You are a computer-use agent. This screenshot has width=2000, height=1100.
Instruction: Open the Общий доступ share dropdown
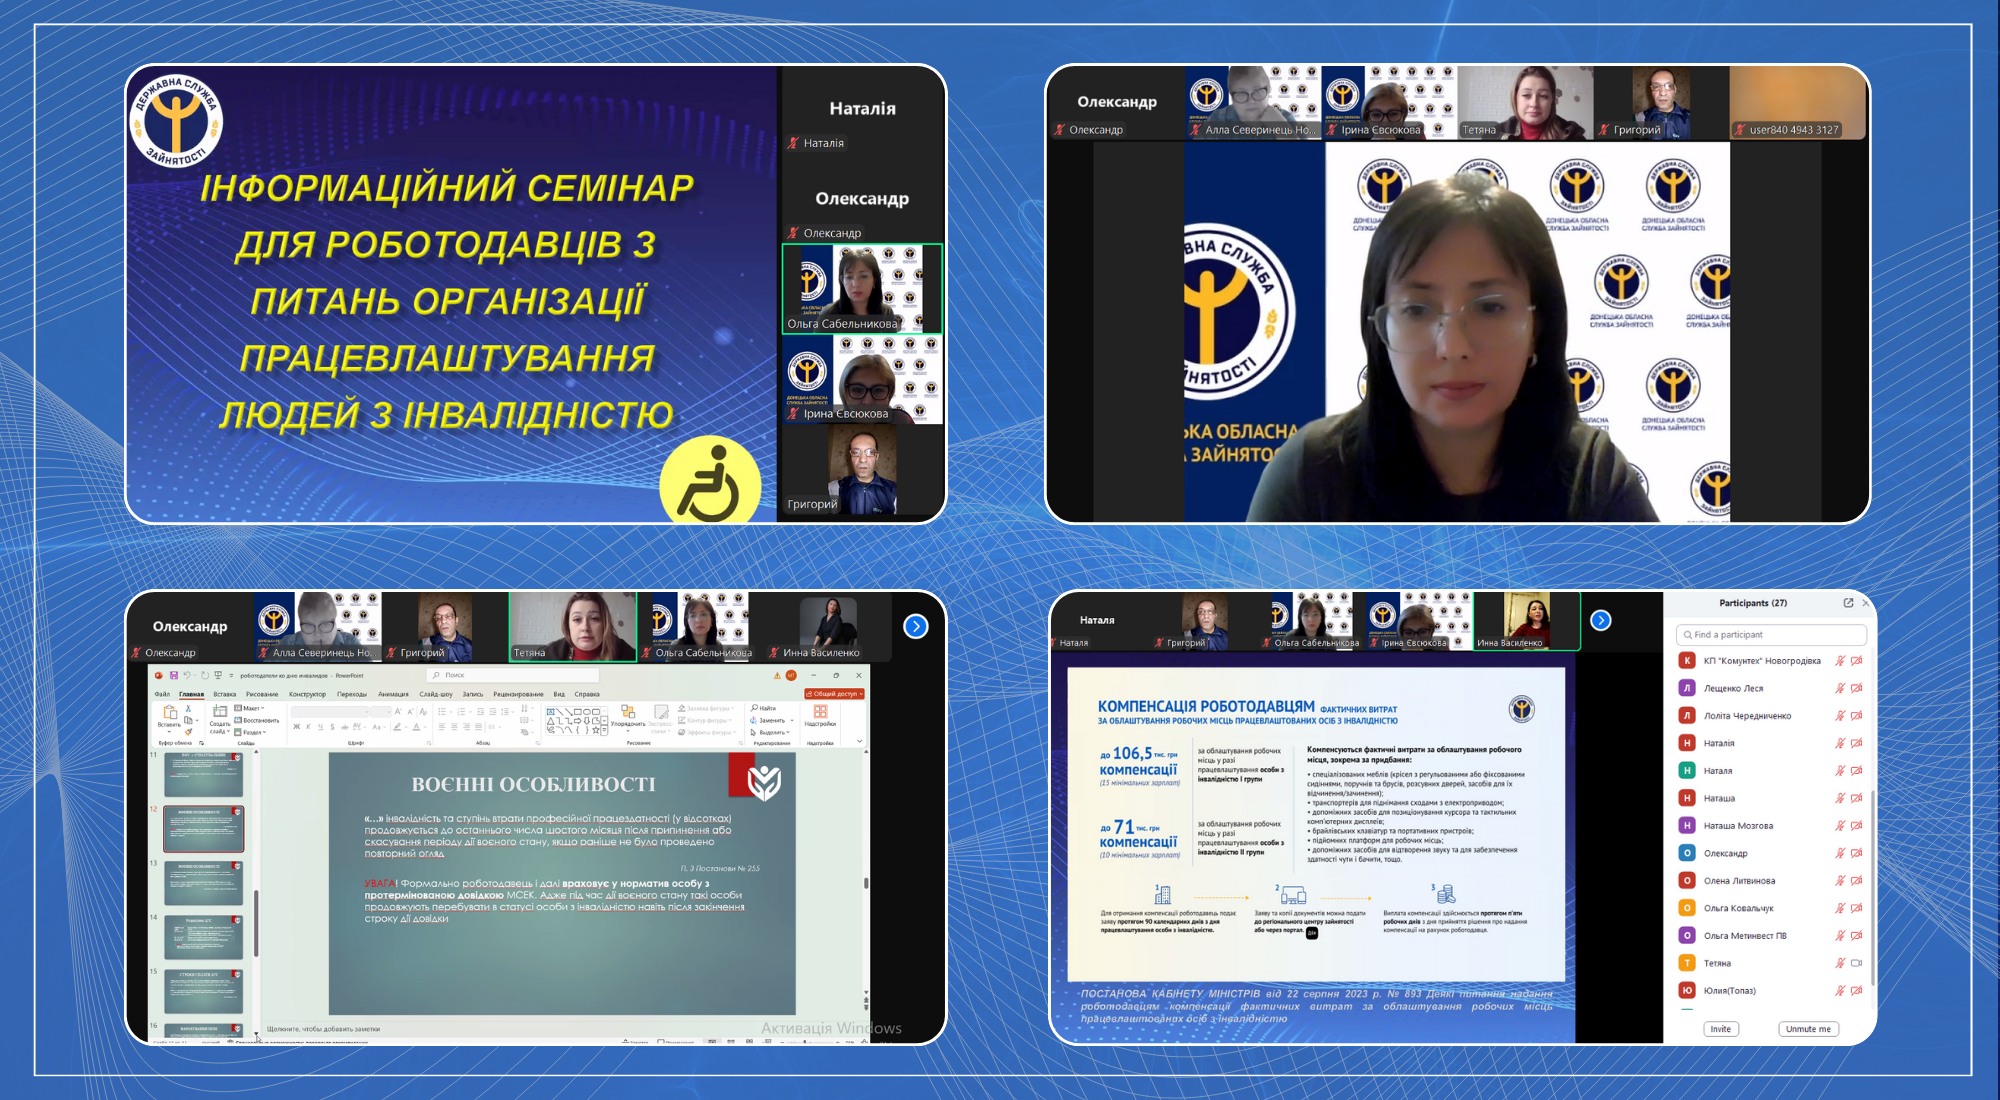pos(834,694)
